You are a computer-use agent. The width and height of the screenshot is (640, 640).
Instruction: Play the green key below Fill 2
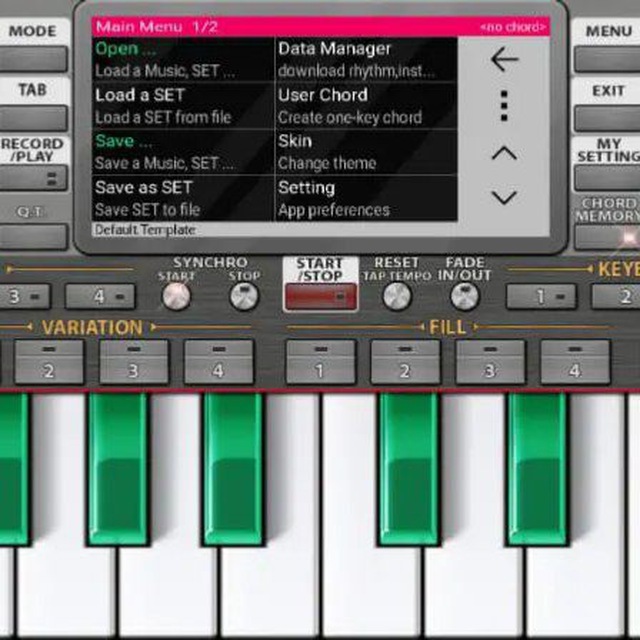coord(409,467)
